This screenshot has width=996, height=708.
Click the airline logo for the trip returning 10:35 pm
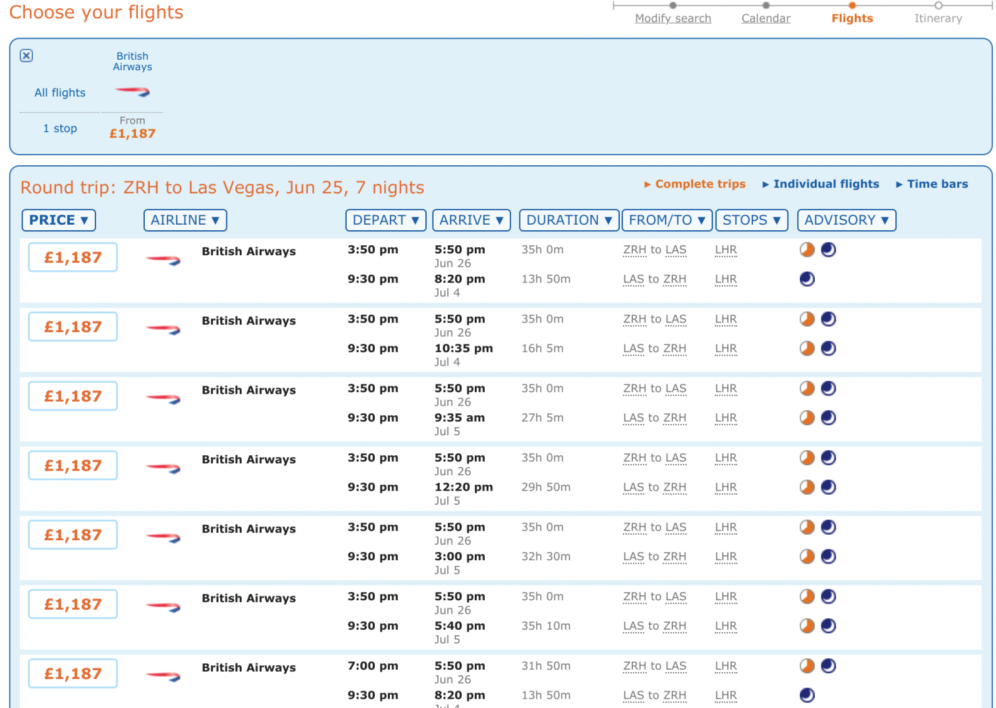[x=163, y=329]
